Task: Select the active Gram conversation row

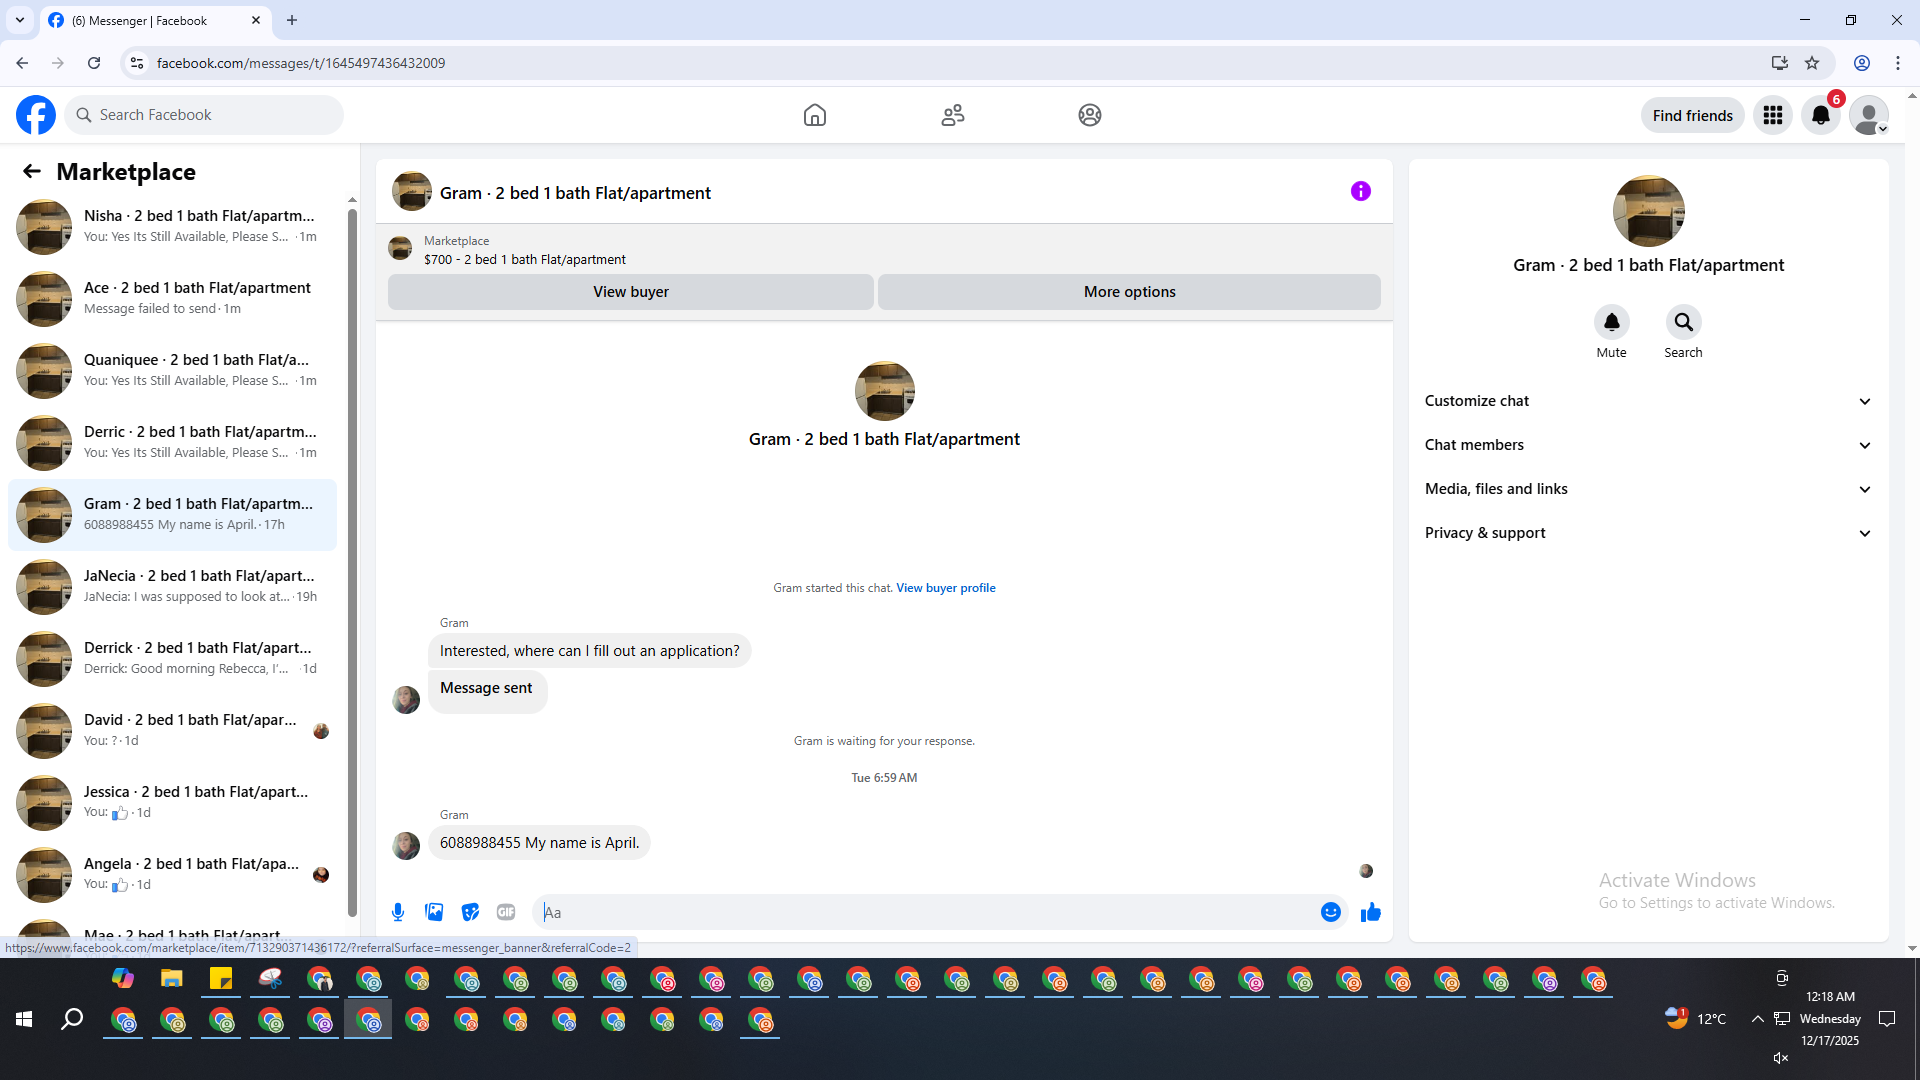Action: pos(172,515)
